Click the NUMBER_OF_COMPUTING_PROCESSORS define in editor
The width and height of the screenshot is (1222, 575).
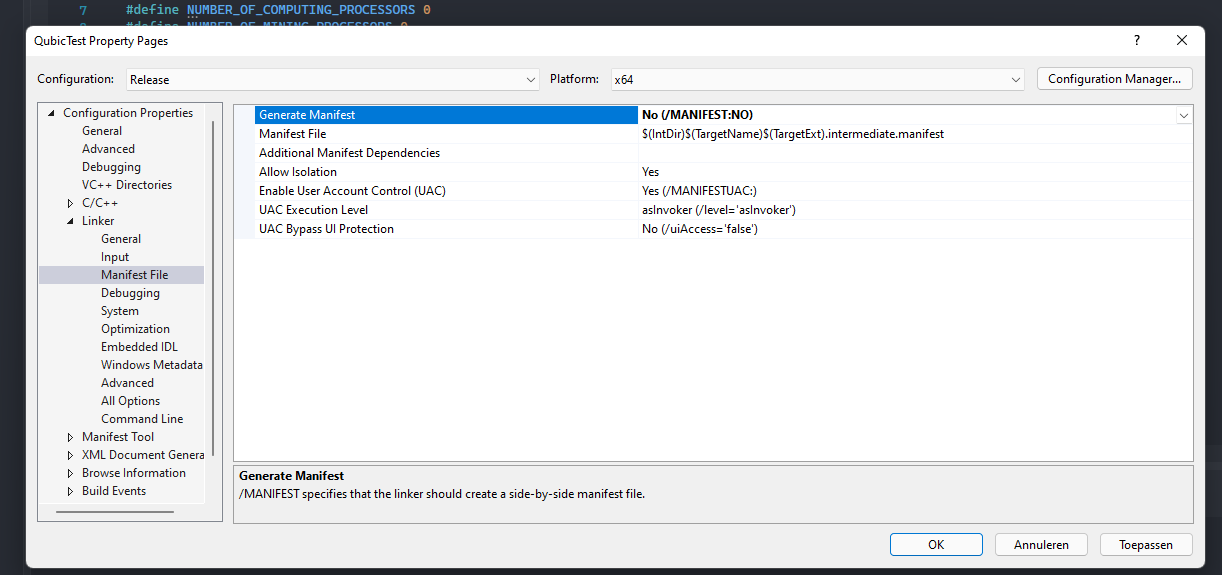pos(300,9)
